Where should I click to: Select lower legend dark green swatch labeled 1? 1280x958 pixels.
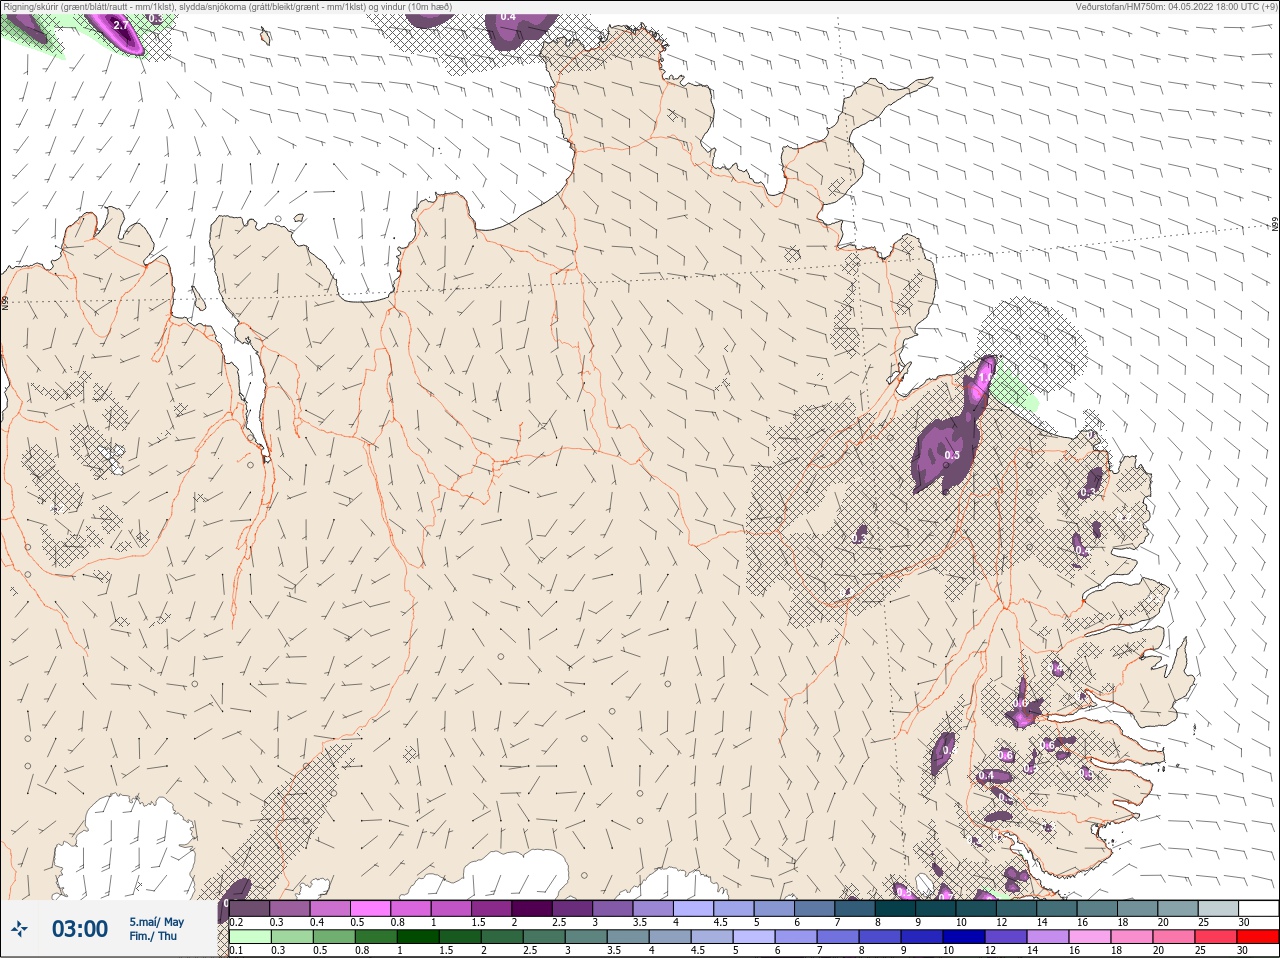coord(418,937)
